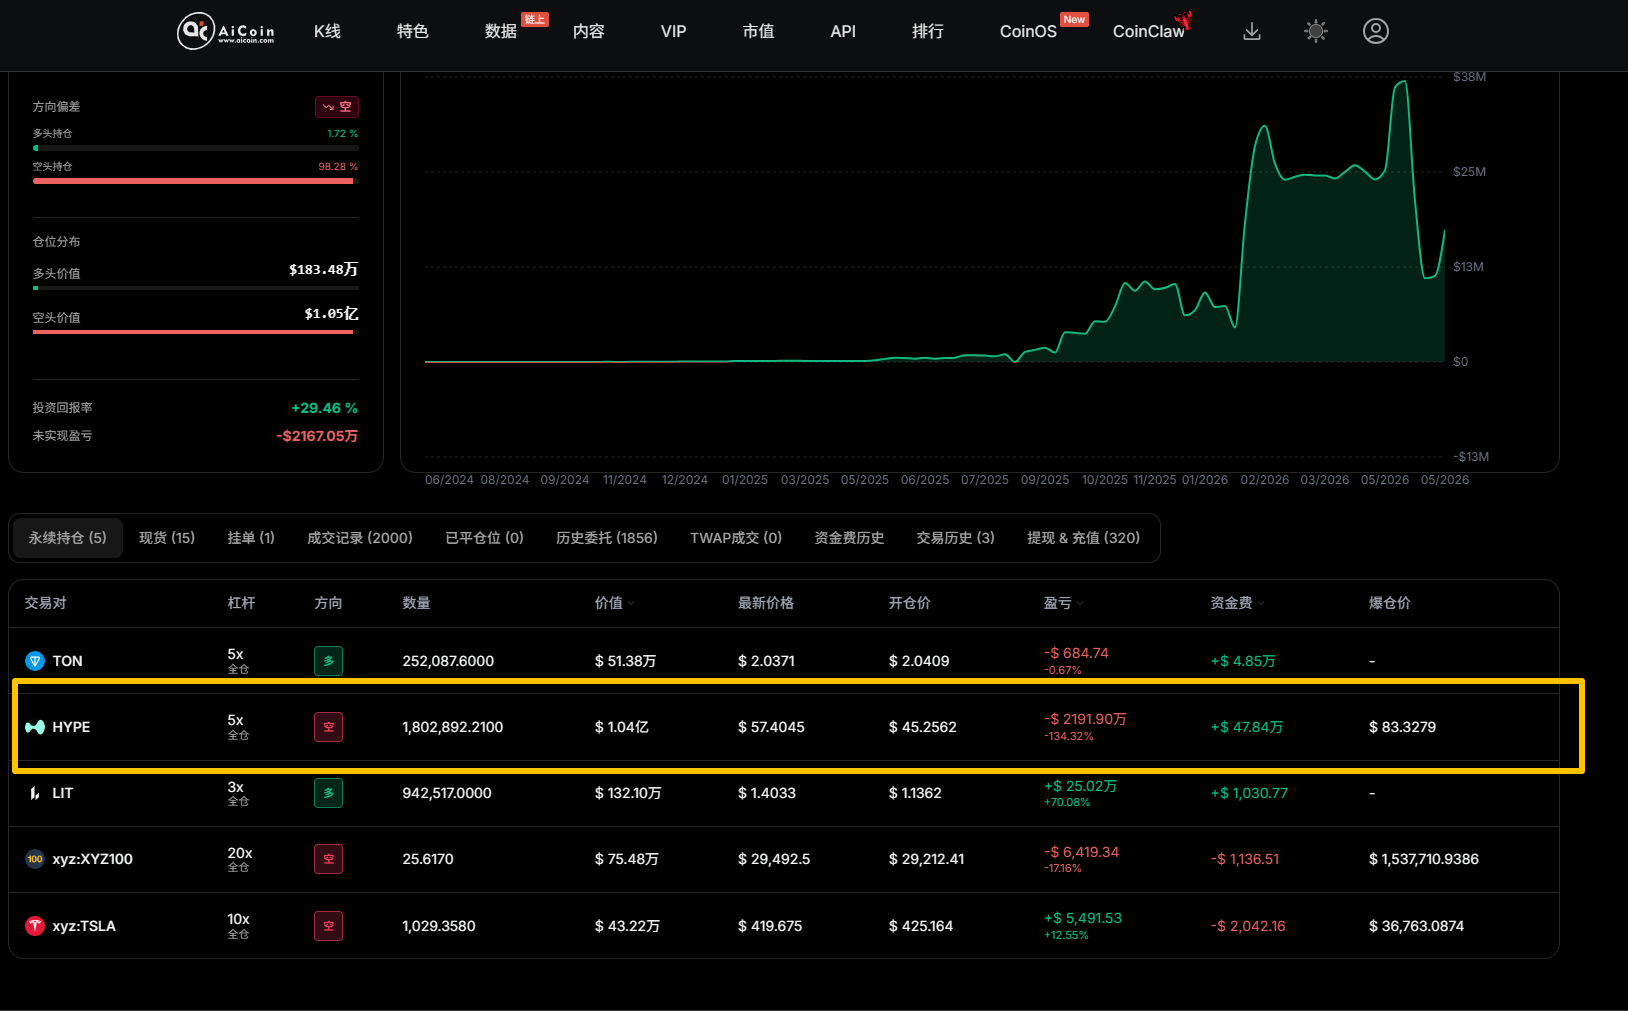Click the xyz:XYZ100 coin icon

click(x=35, y=859)
